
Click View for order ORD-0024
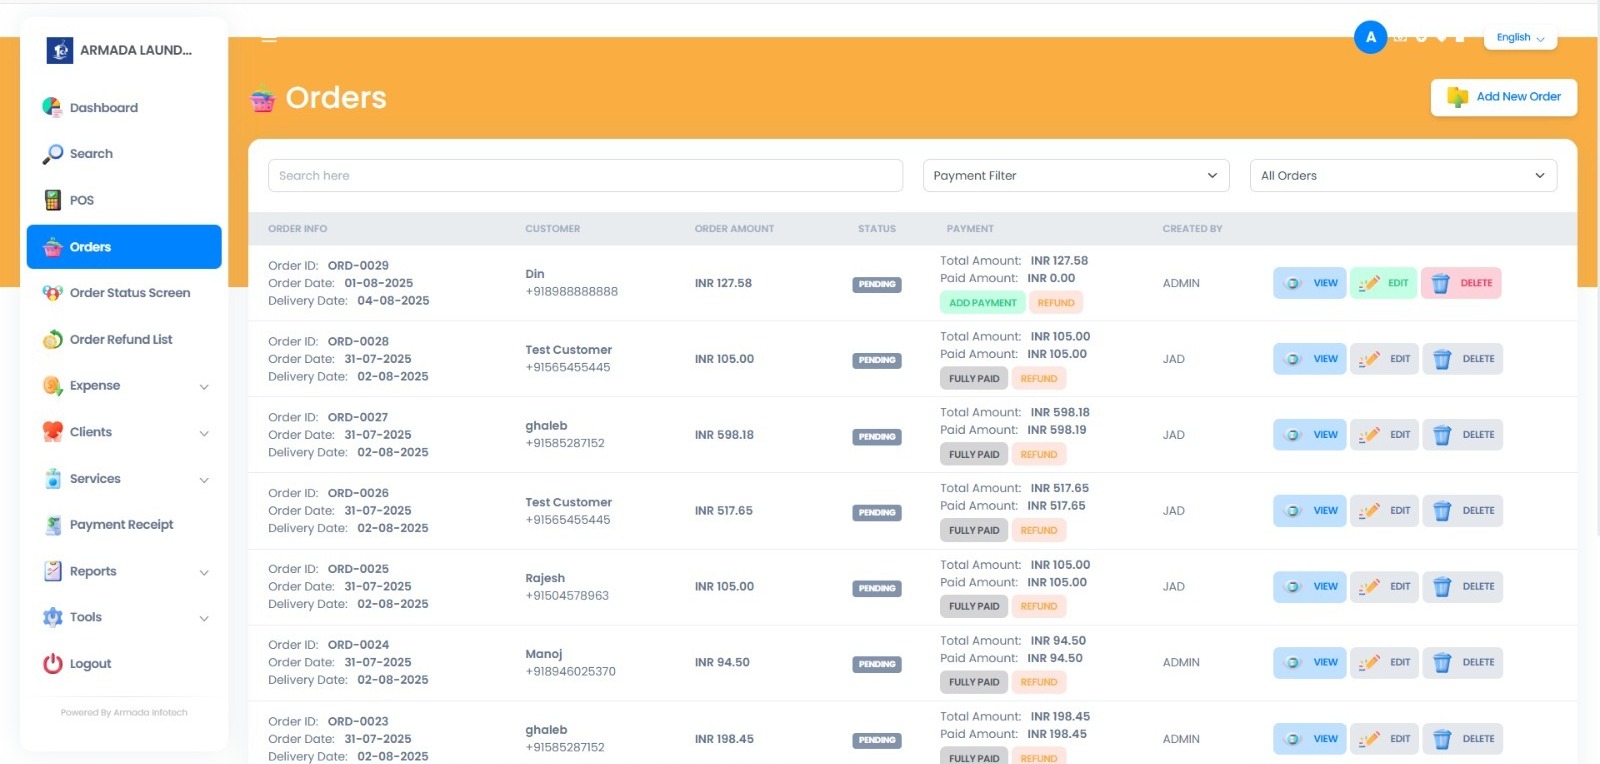click(x=1309, y=663)
